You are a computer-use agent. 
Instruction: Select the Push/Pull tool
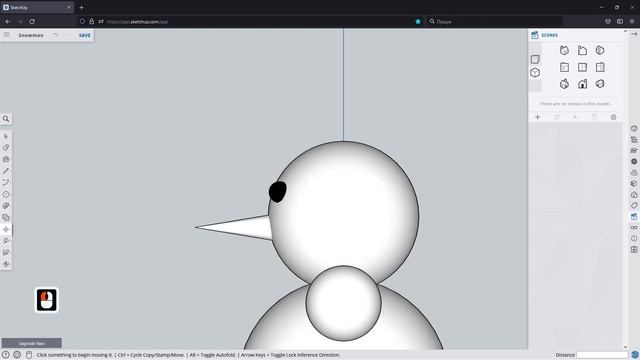6,206
